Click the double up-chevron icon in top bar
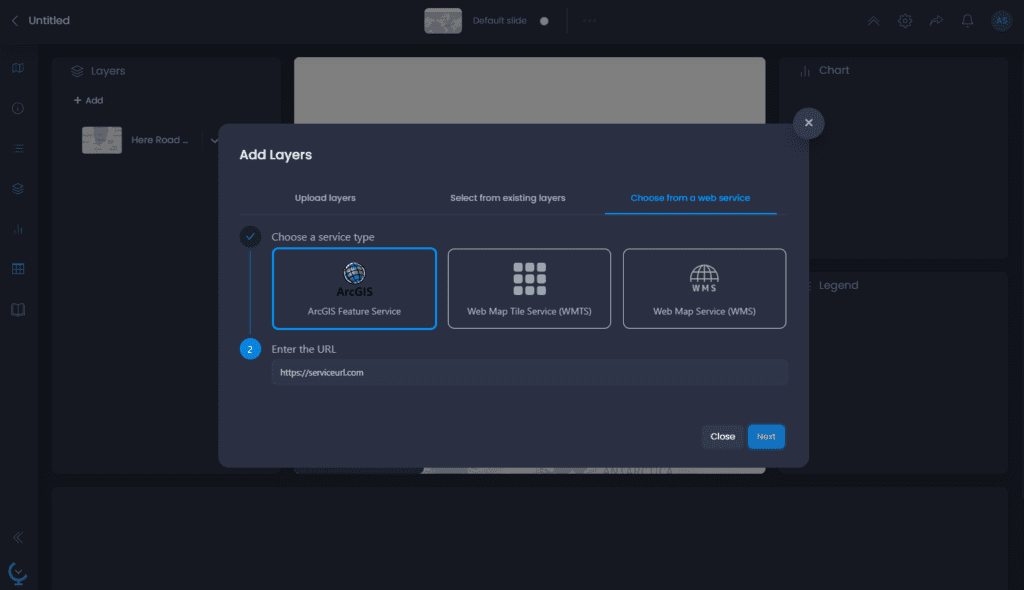The width and height of the screenshot is (1024, 590). point(873,21)
